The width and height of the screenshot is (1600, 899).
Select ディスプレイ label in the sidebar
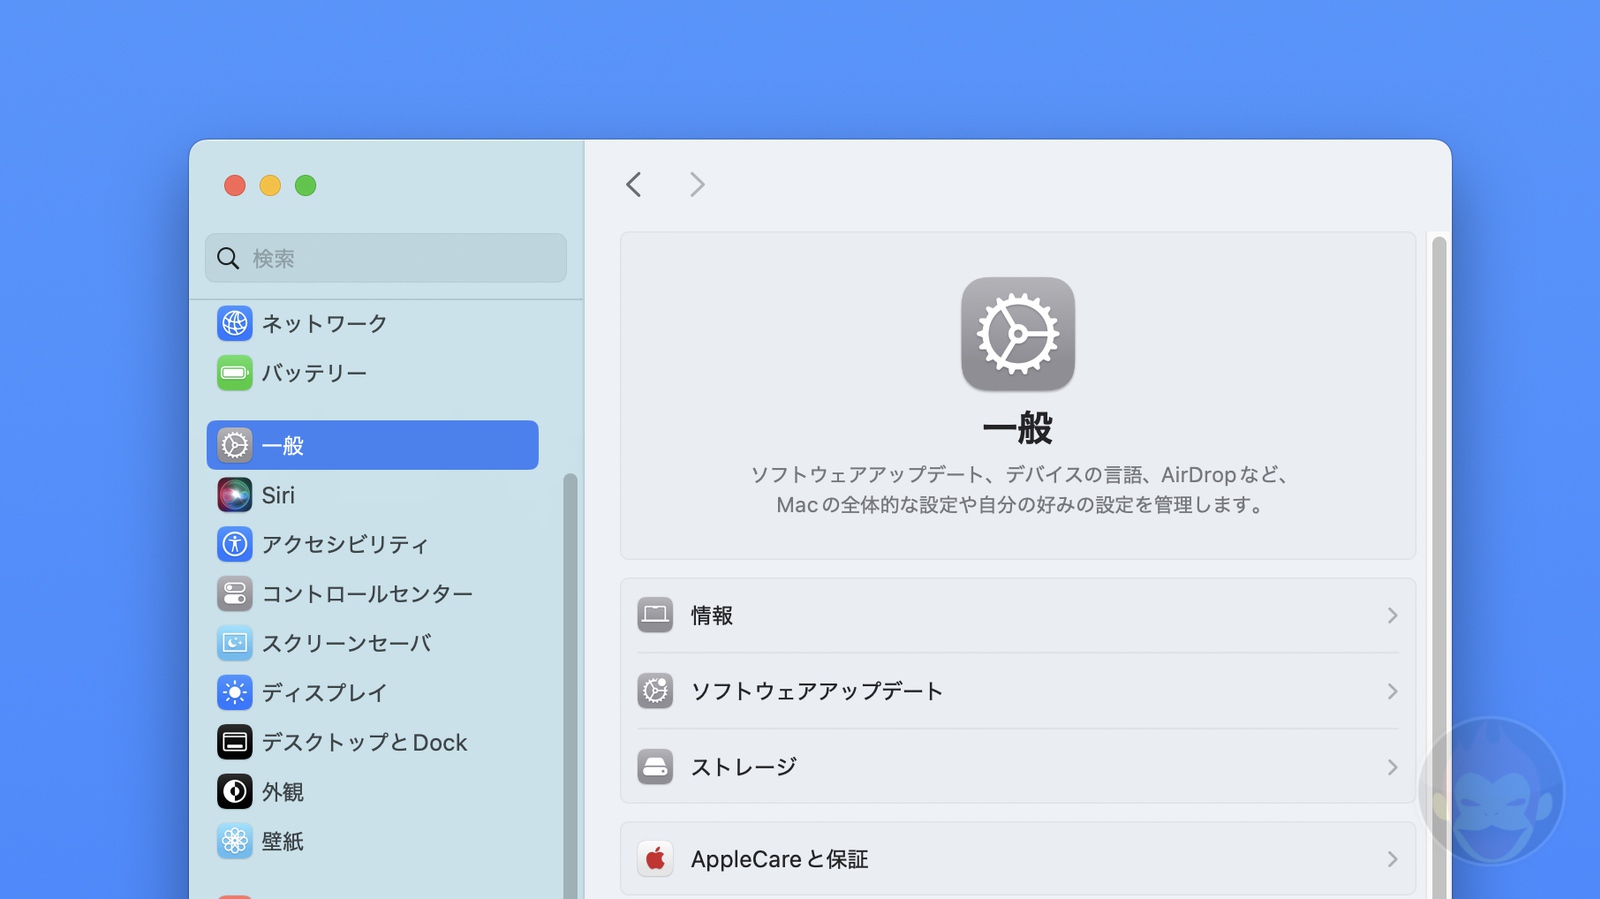click(324, 692)
